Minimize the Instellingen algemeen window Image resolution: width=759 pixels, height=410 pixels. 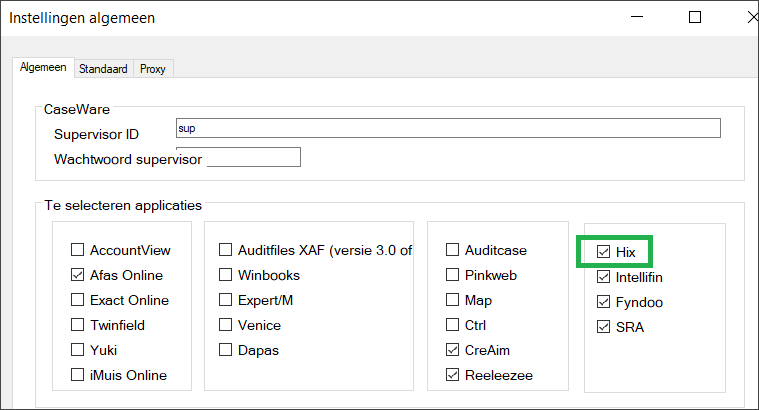pyautogui.click(x=637, y=17)
